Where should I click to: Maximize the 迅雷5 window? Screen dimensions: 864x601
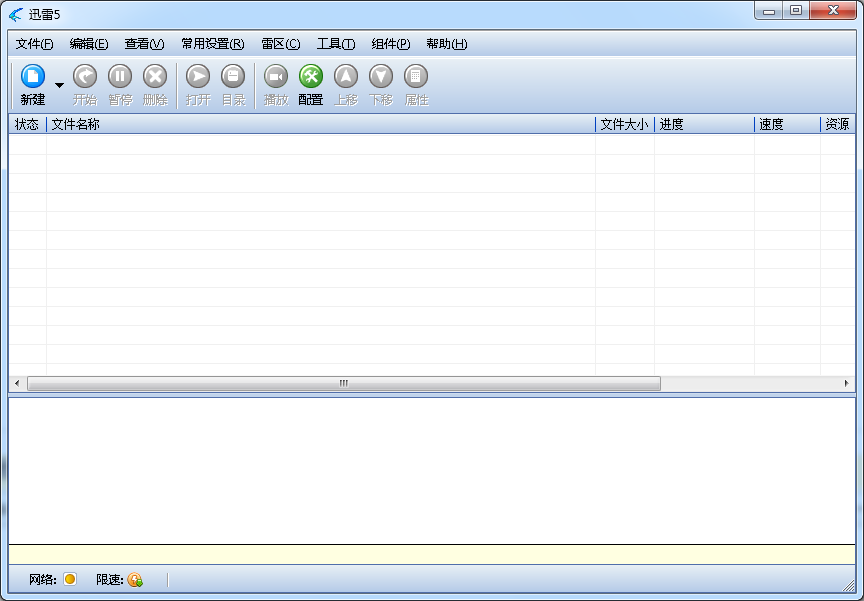coord(796,10)
